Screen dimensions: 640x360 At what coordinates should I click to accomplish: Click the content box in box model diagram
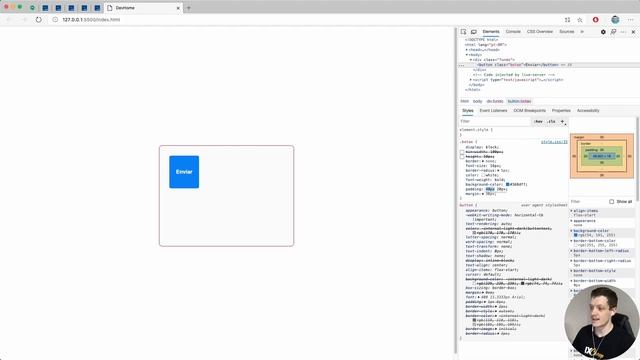click(602, 156)
